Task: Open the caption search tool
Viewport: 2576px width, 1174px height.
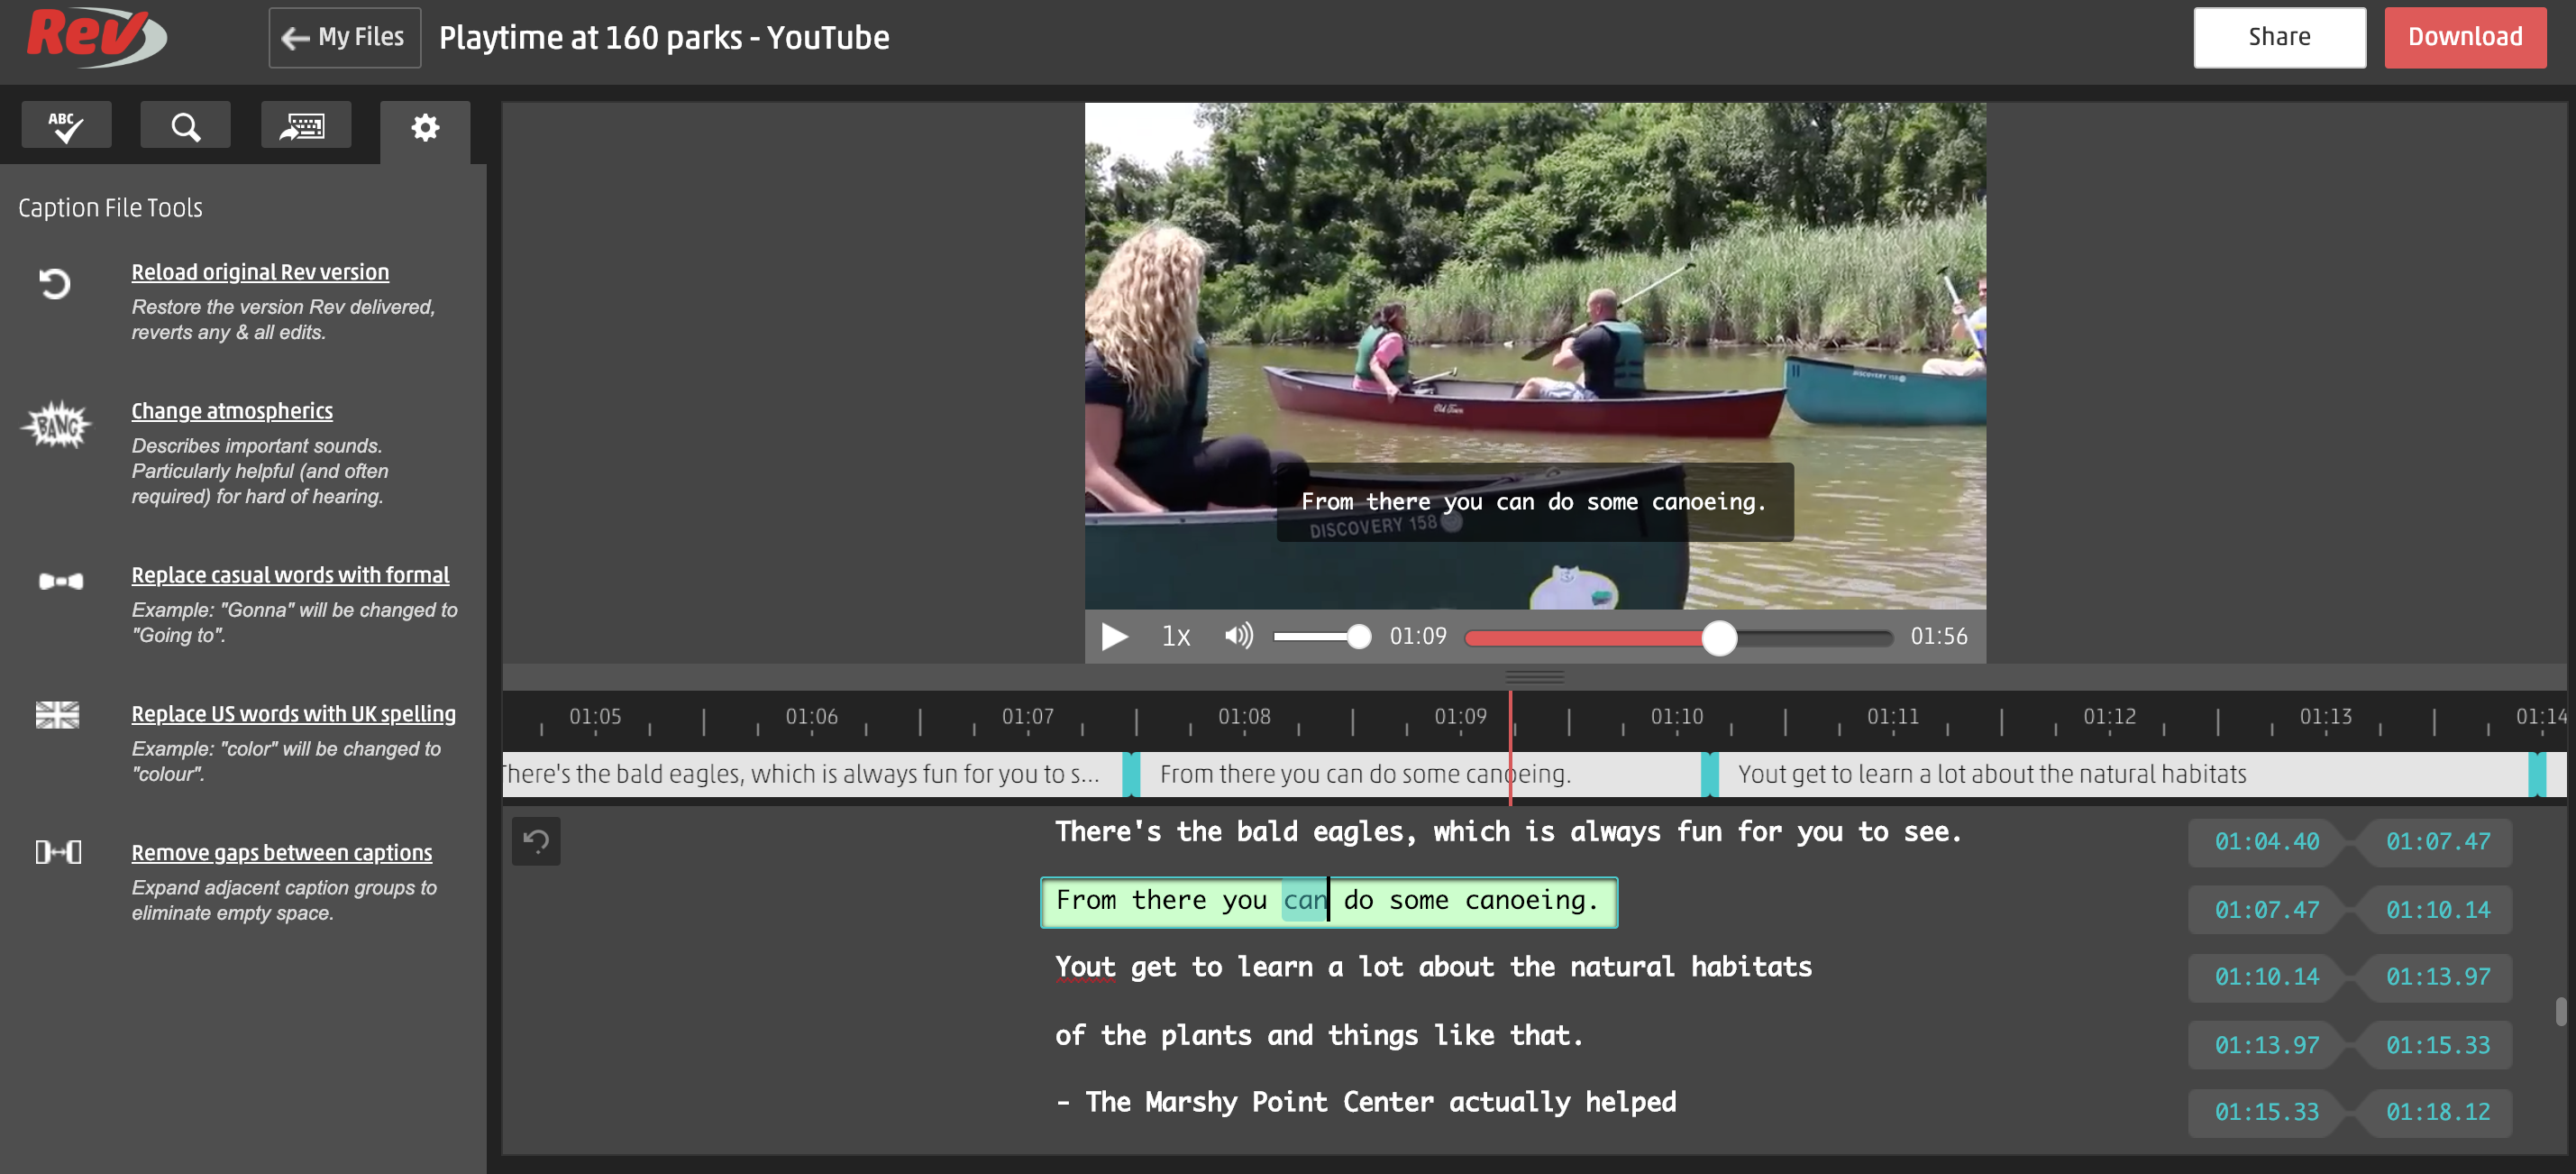Action: coord(184,124)
